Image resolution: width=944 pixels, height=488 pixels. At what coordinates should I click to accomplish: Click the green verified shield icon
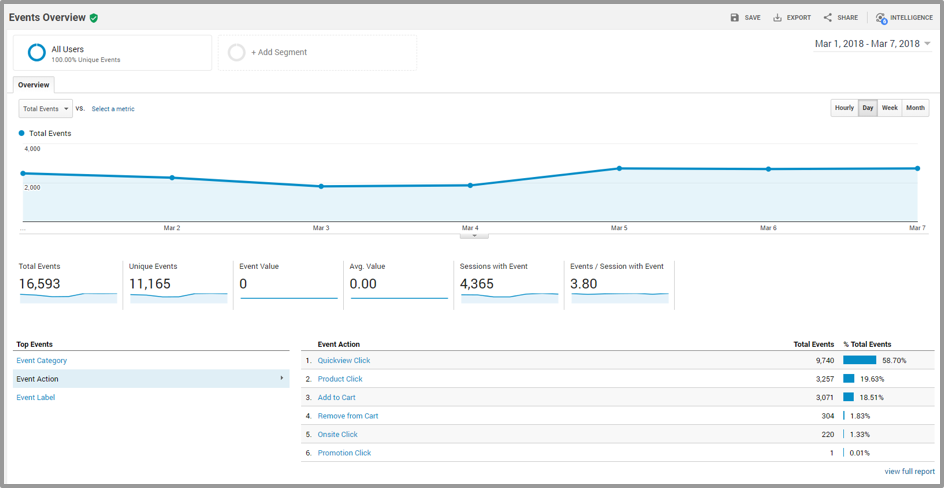(93, 18)
